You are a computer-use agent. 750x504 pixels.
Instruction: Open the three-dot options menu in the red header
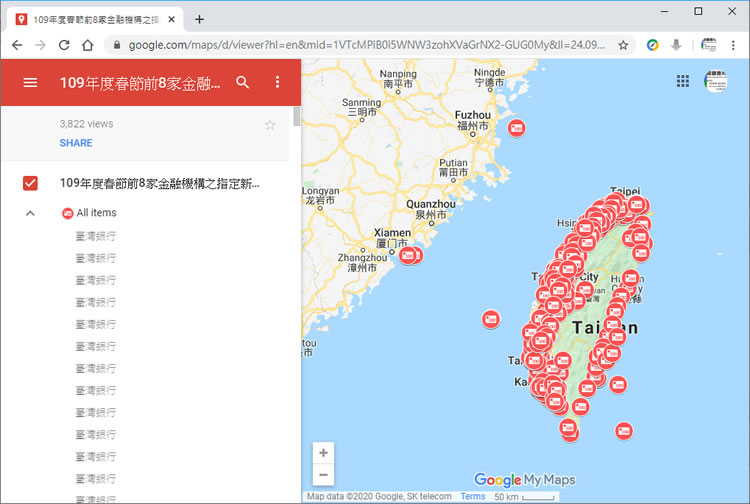(x=277, y=83)
